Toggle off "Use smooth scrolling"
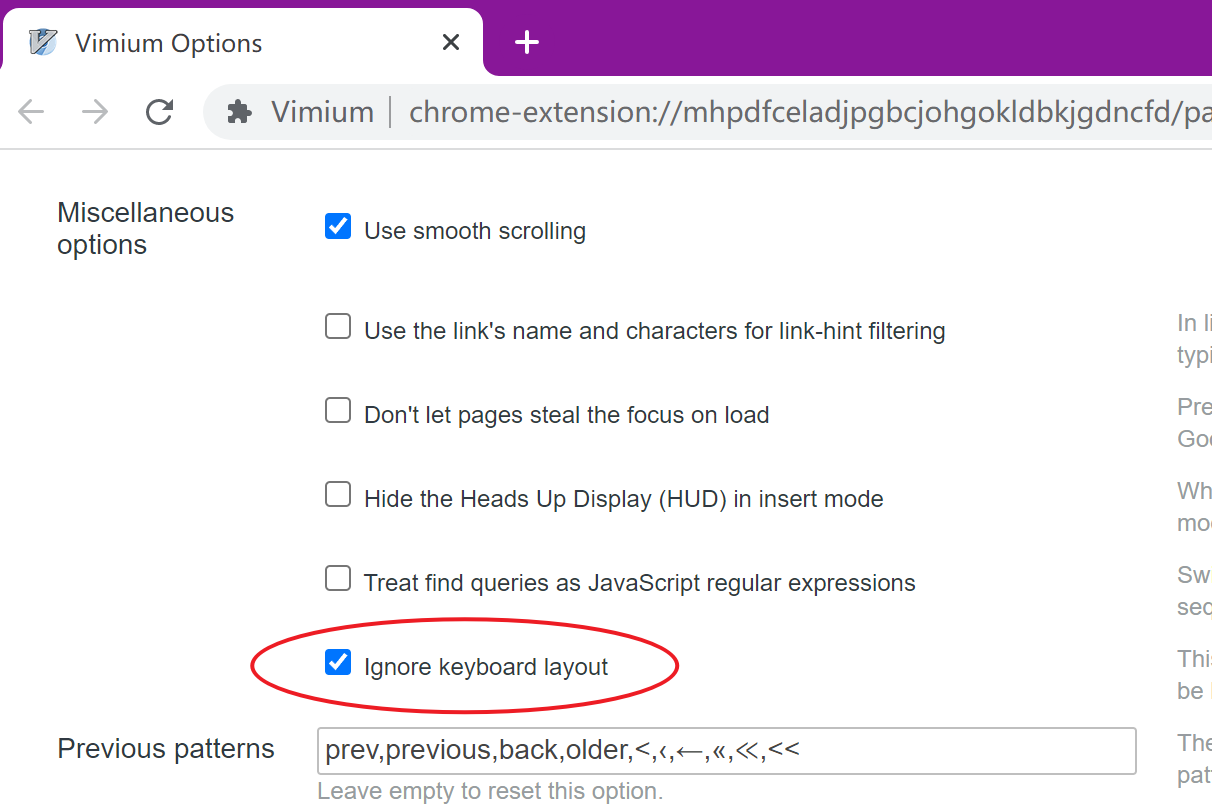This screenshot has height=812, width=1212. pyautogui.click(x=338, y=226)
